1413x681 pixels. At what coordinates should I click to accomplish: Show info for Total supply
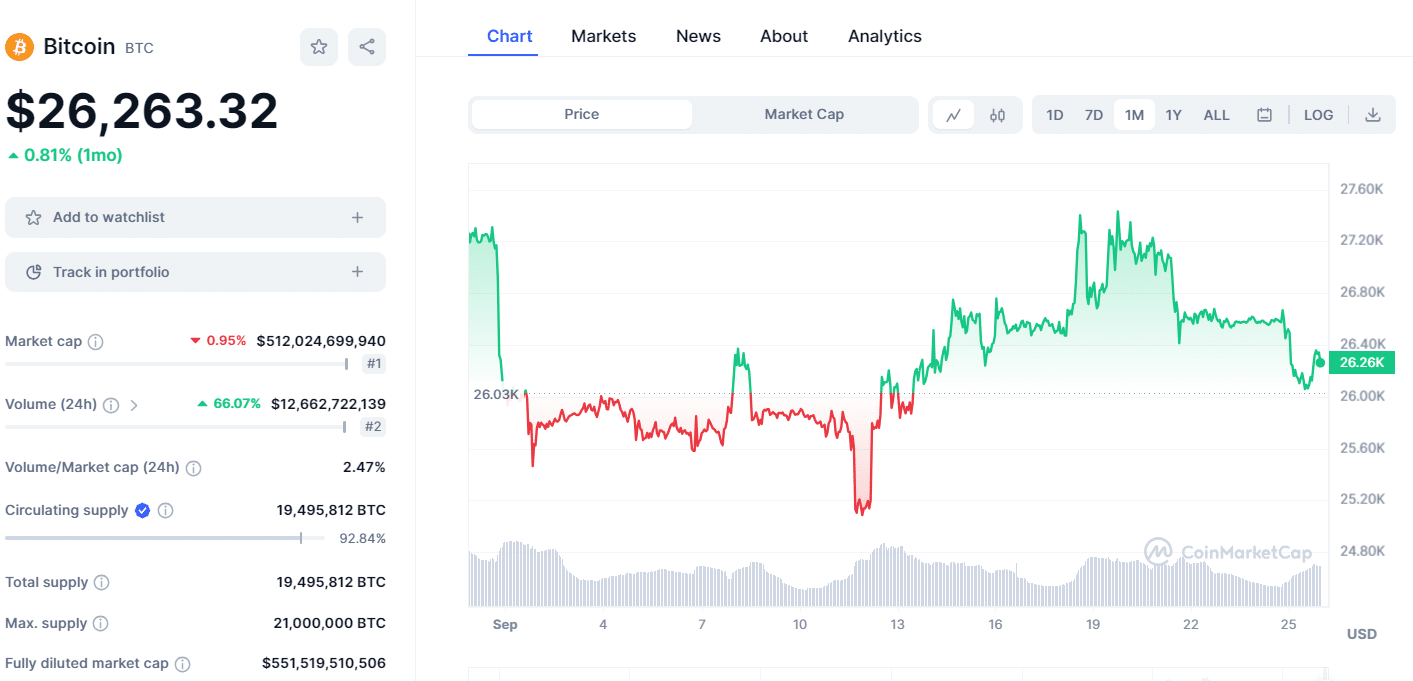[102, 582]
